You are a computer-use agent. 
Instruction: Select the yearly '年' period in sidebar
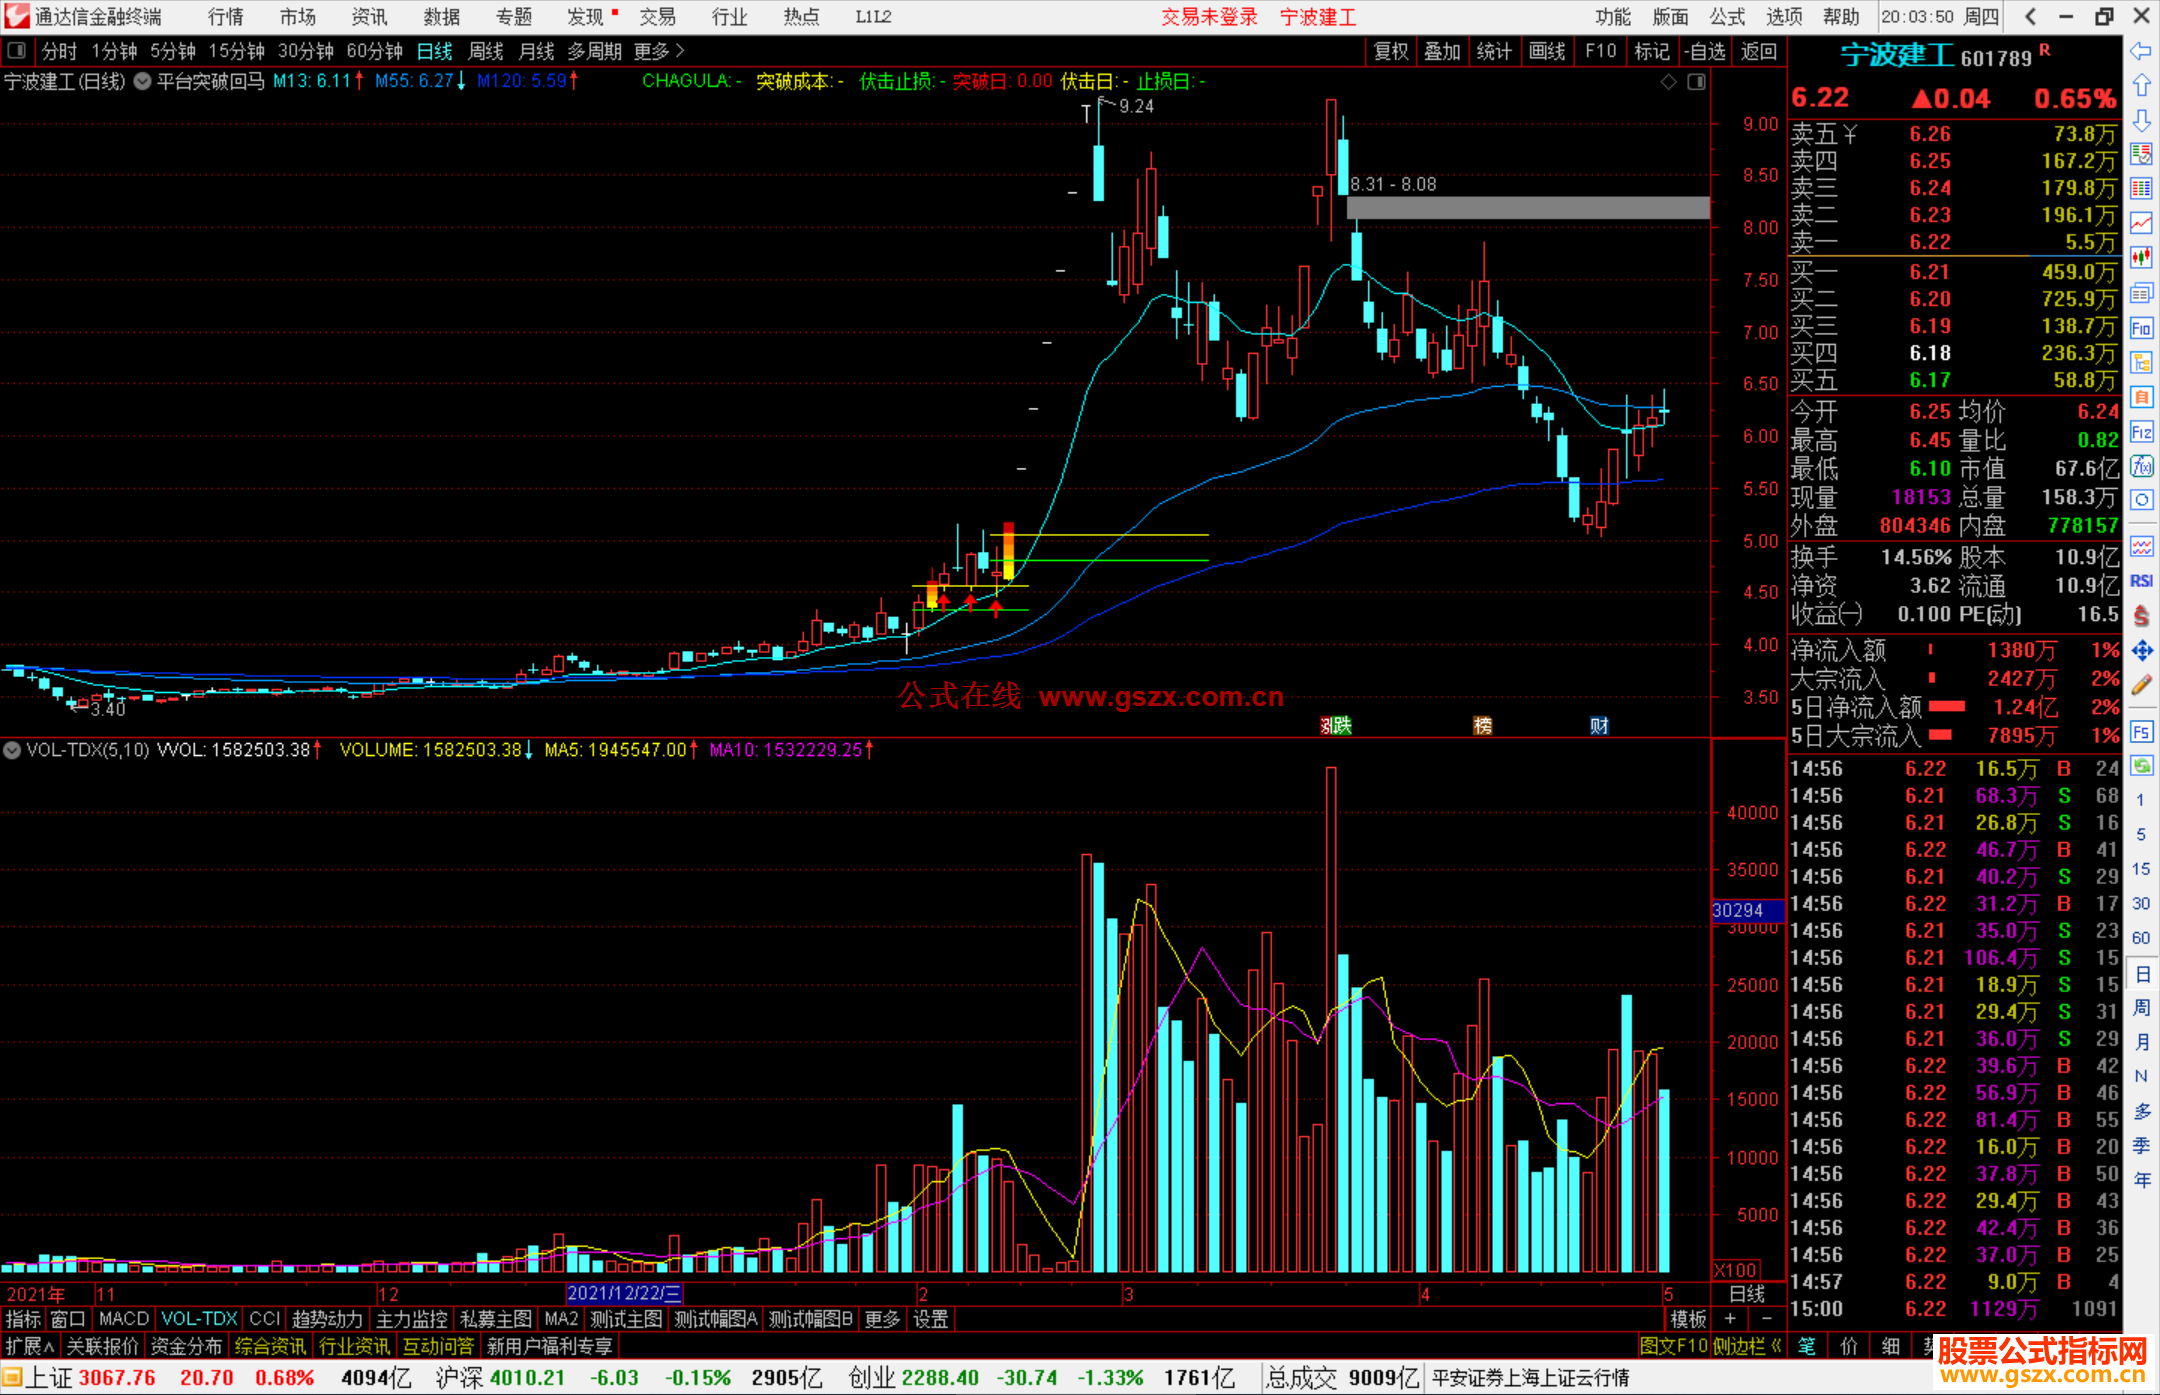pos(2141,1180)
